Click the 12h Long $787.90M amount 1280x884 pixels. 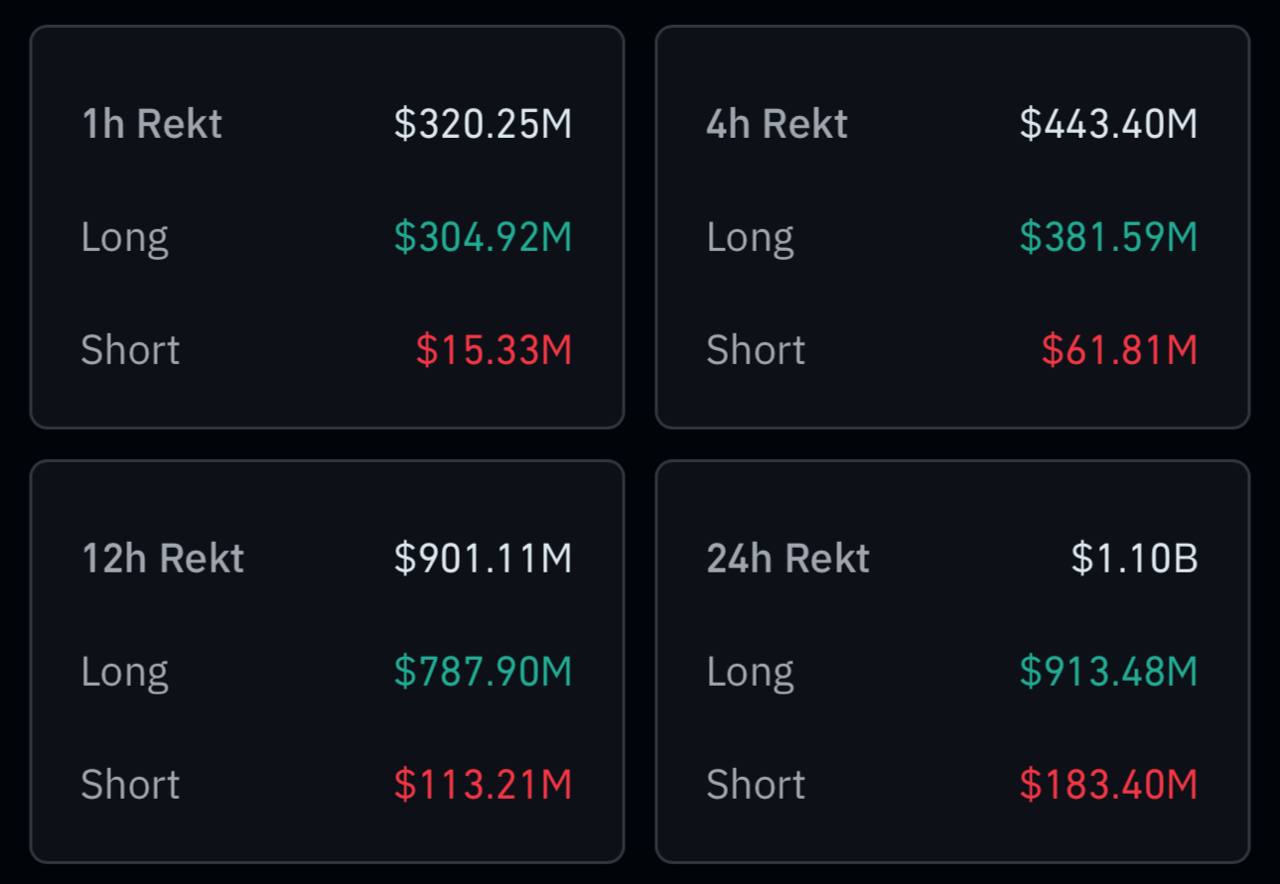tap(483, 671)
